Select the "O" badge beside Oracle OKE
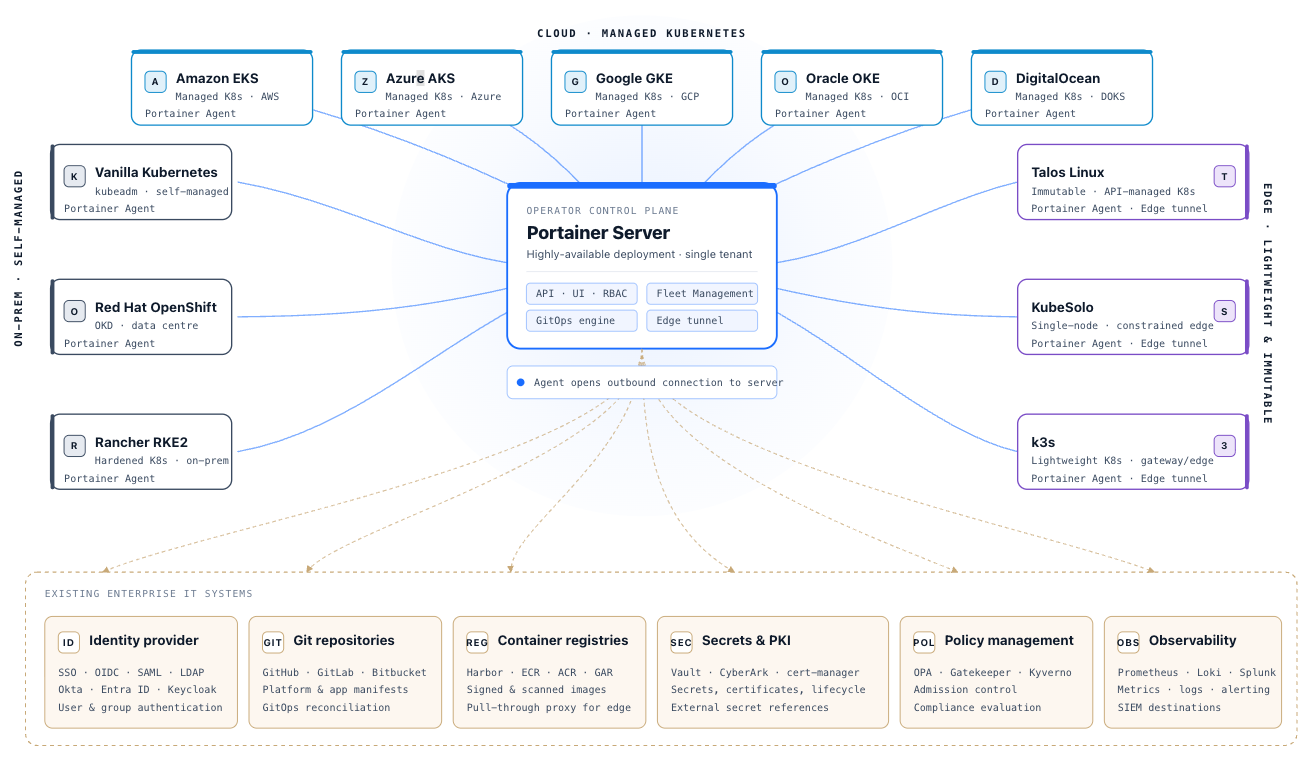The image size is (1307, 757). [785, 82]
